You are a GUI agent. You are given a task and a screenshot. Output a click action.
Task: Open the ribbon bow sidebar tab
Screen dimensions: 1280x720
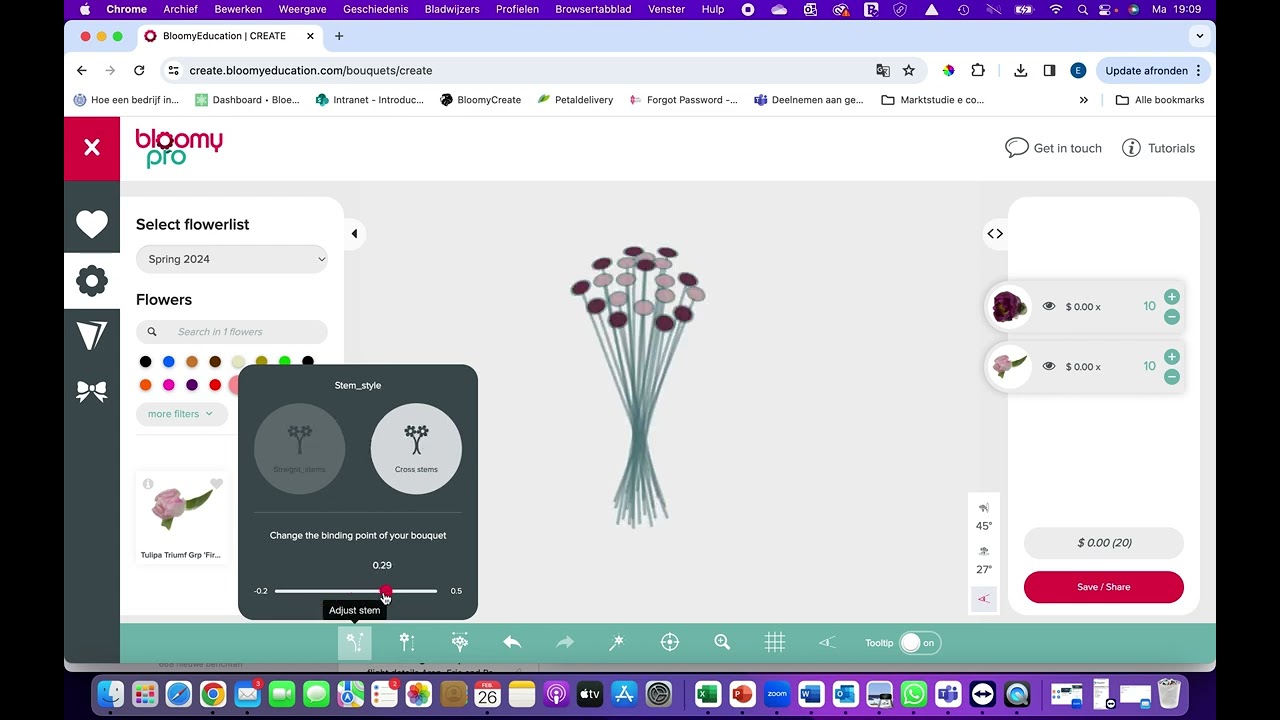[x=92, y=392]
